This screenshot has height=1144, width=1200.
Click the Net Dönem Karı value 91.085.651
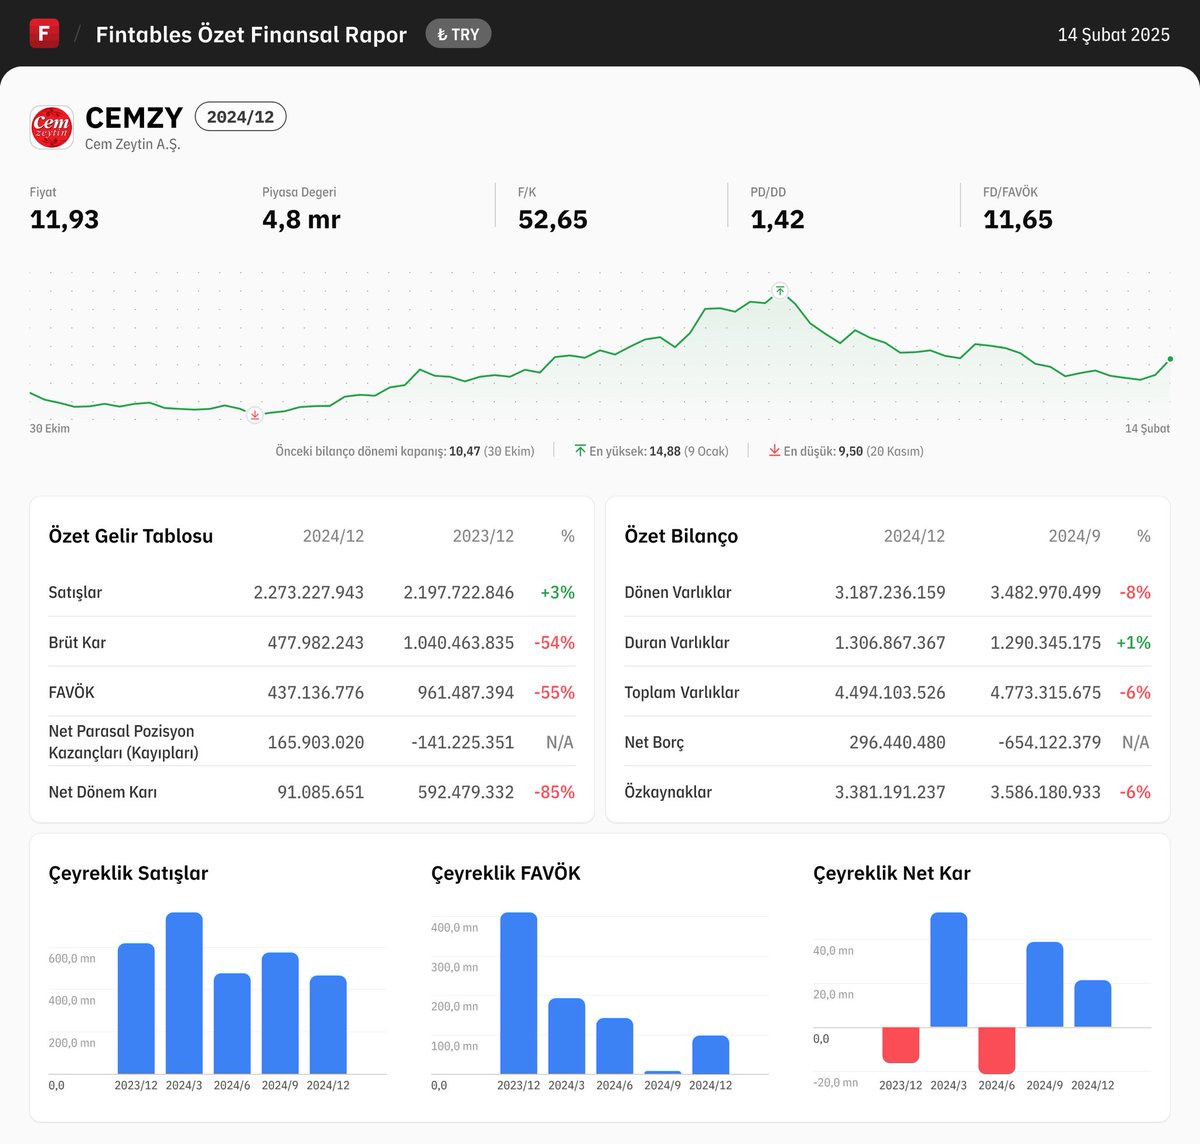point(321,792)
